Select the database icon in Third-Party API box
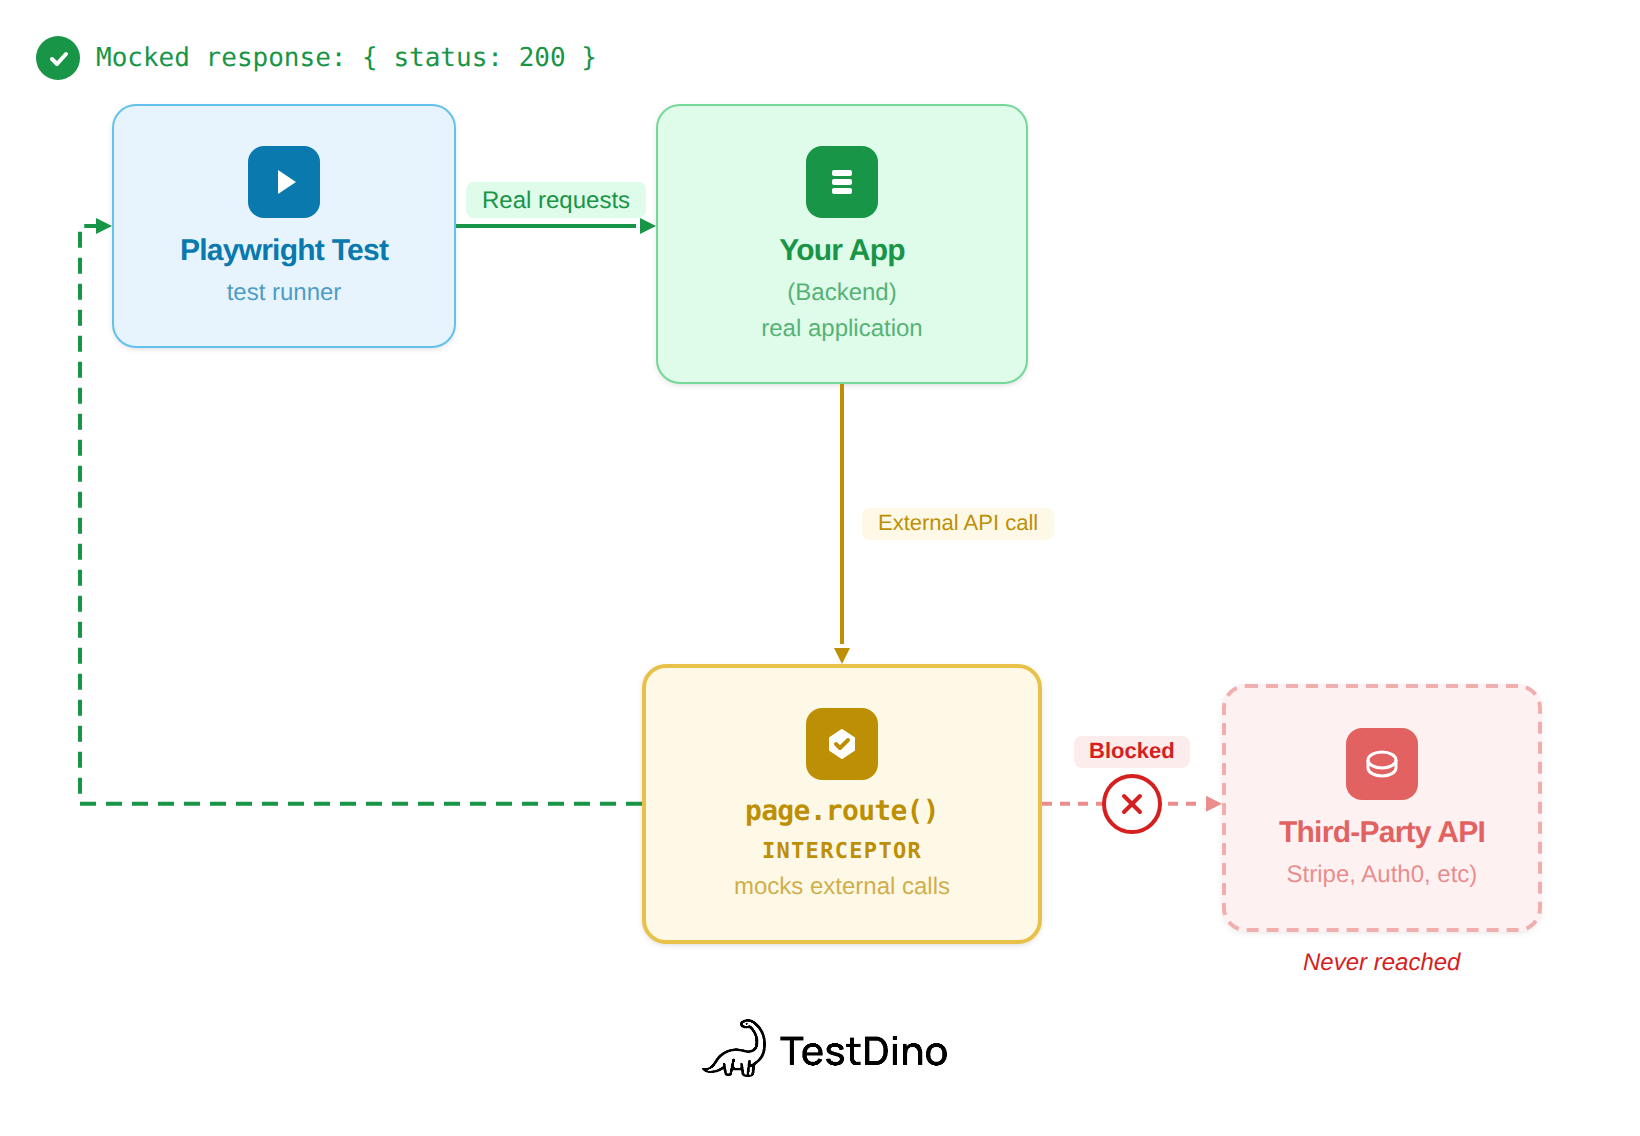 click(1381, 764)
